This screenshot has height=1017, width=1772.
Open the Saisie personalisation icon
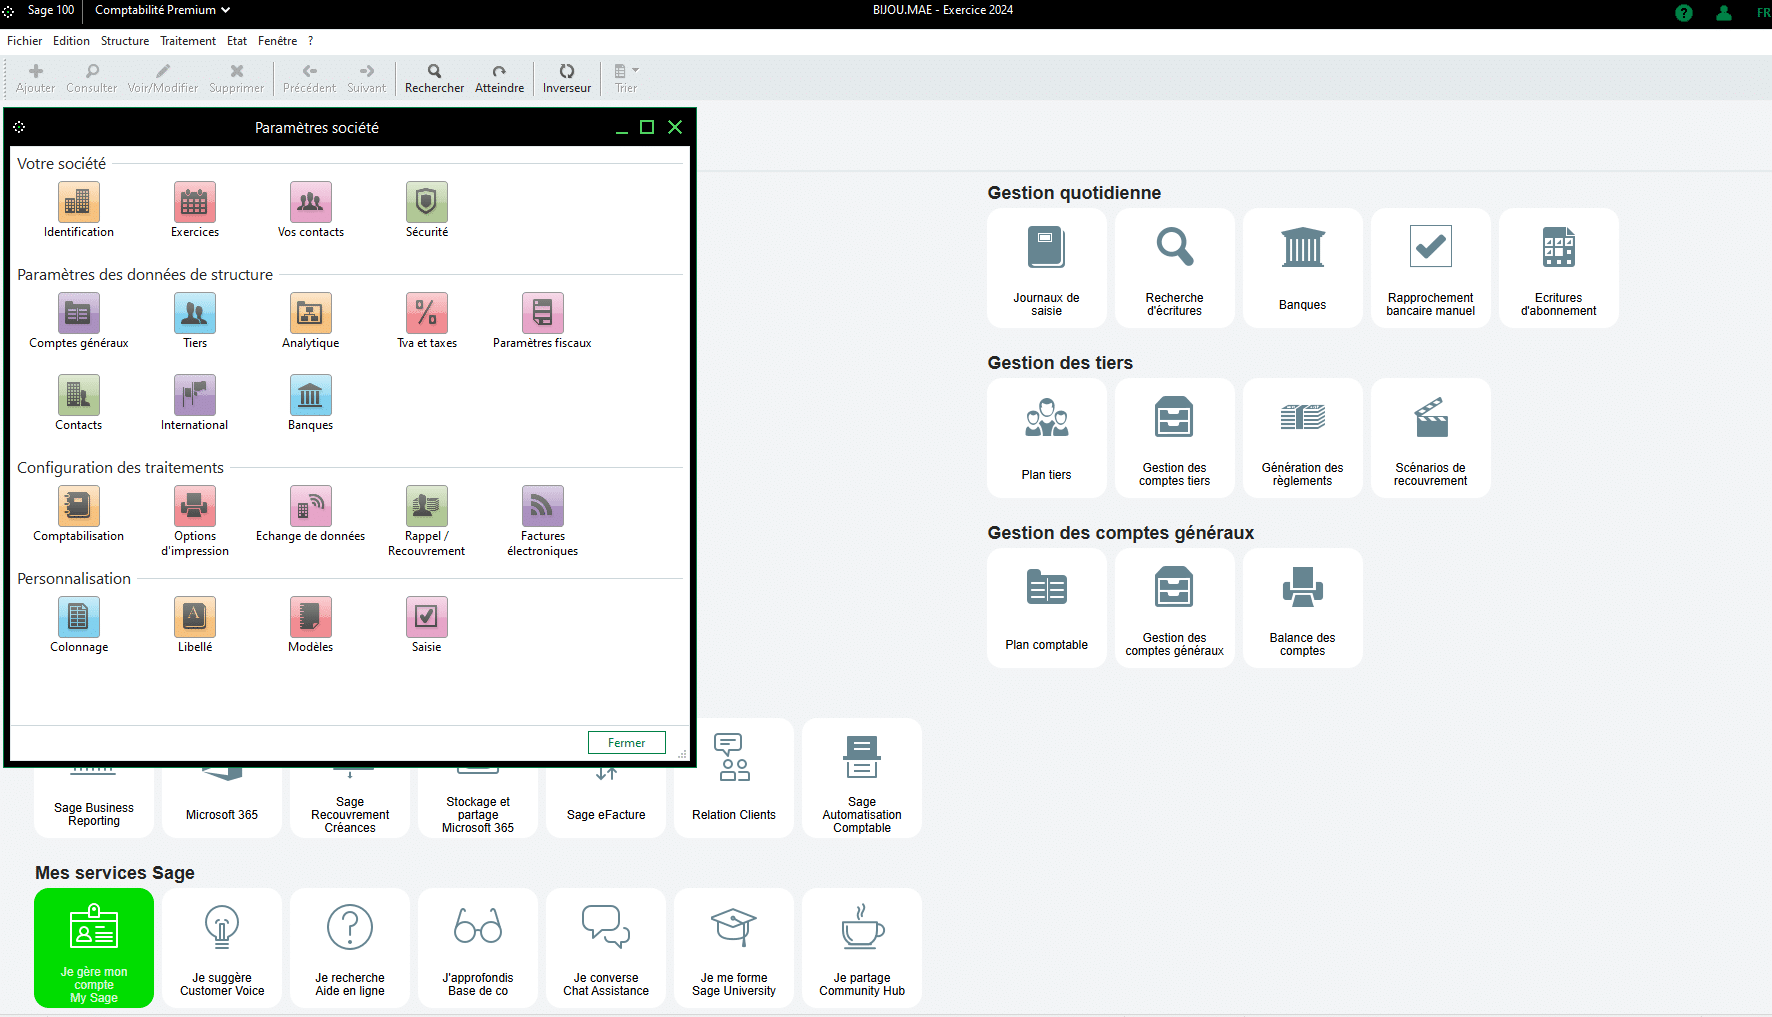(427, 617)
